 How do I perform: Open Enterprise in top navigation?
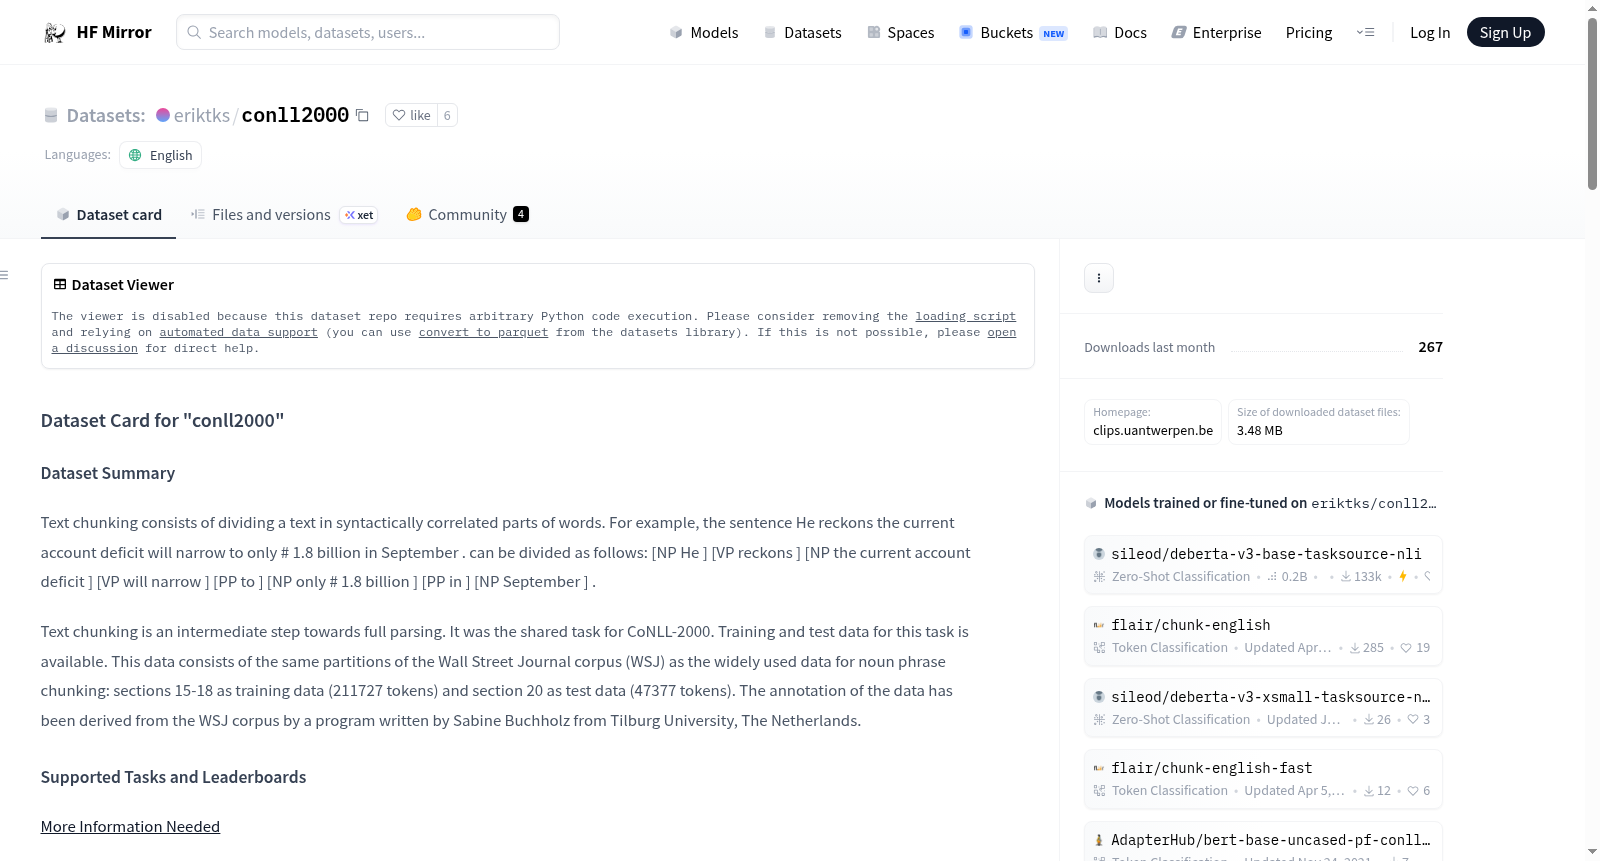point(1216,33)
